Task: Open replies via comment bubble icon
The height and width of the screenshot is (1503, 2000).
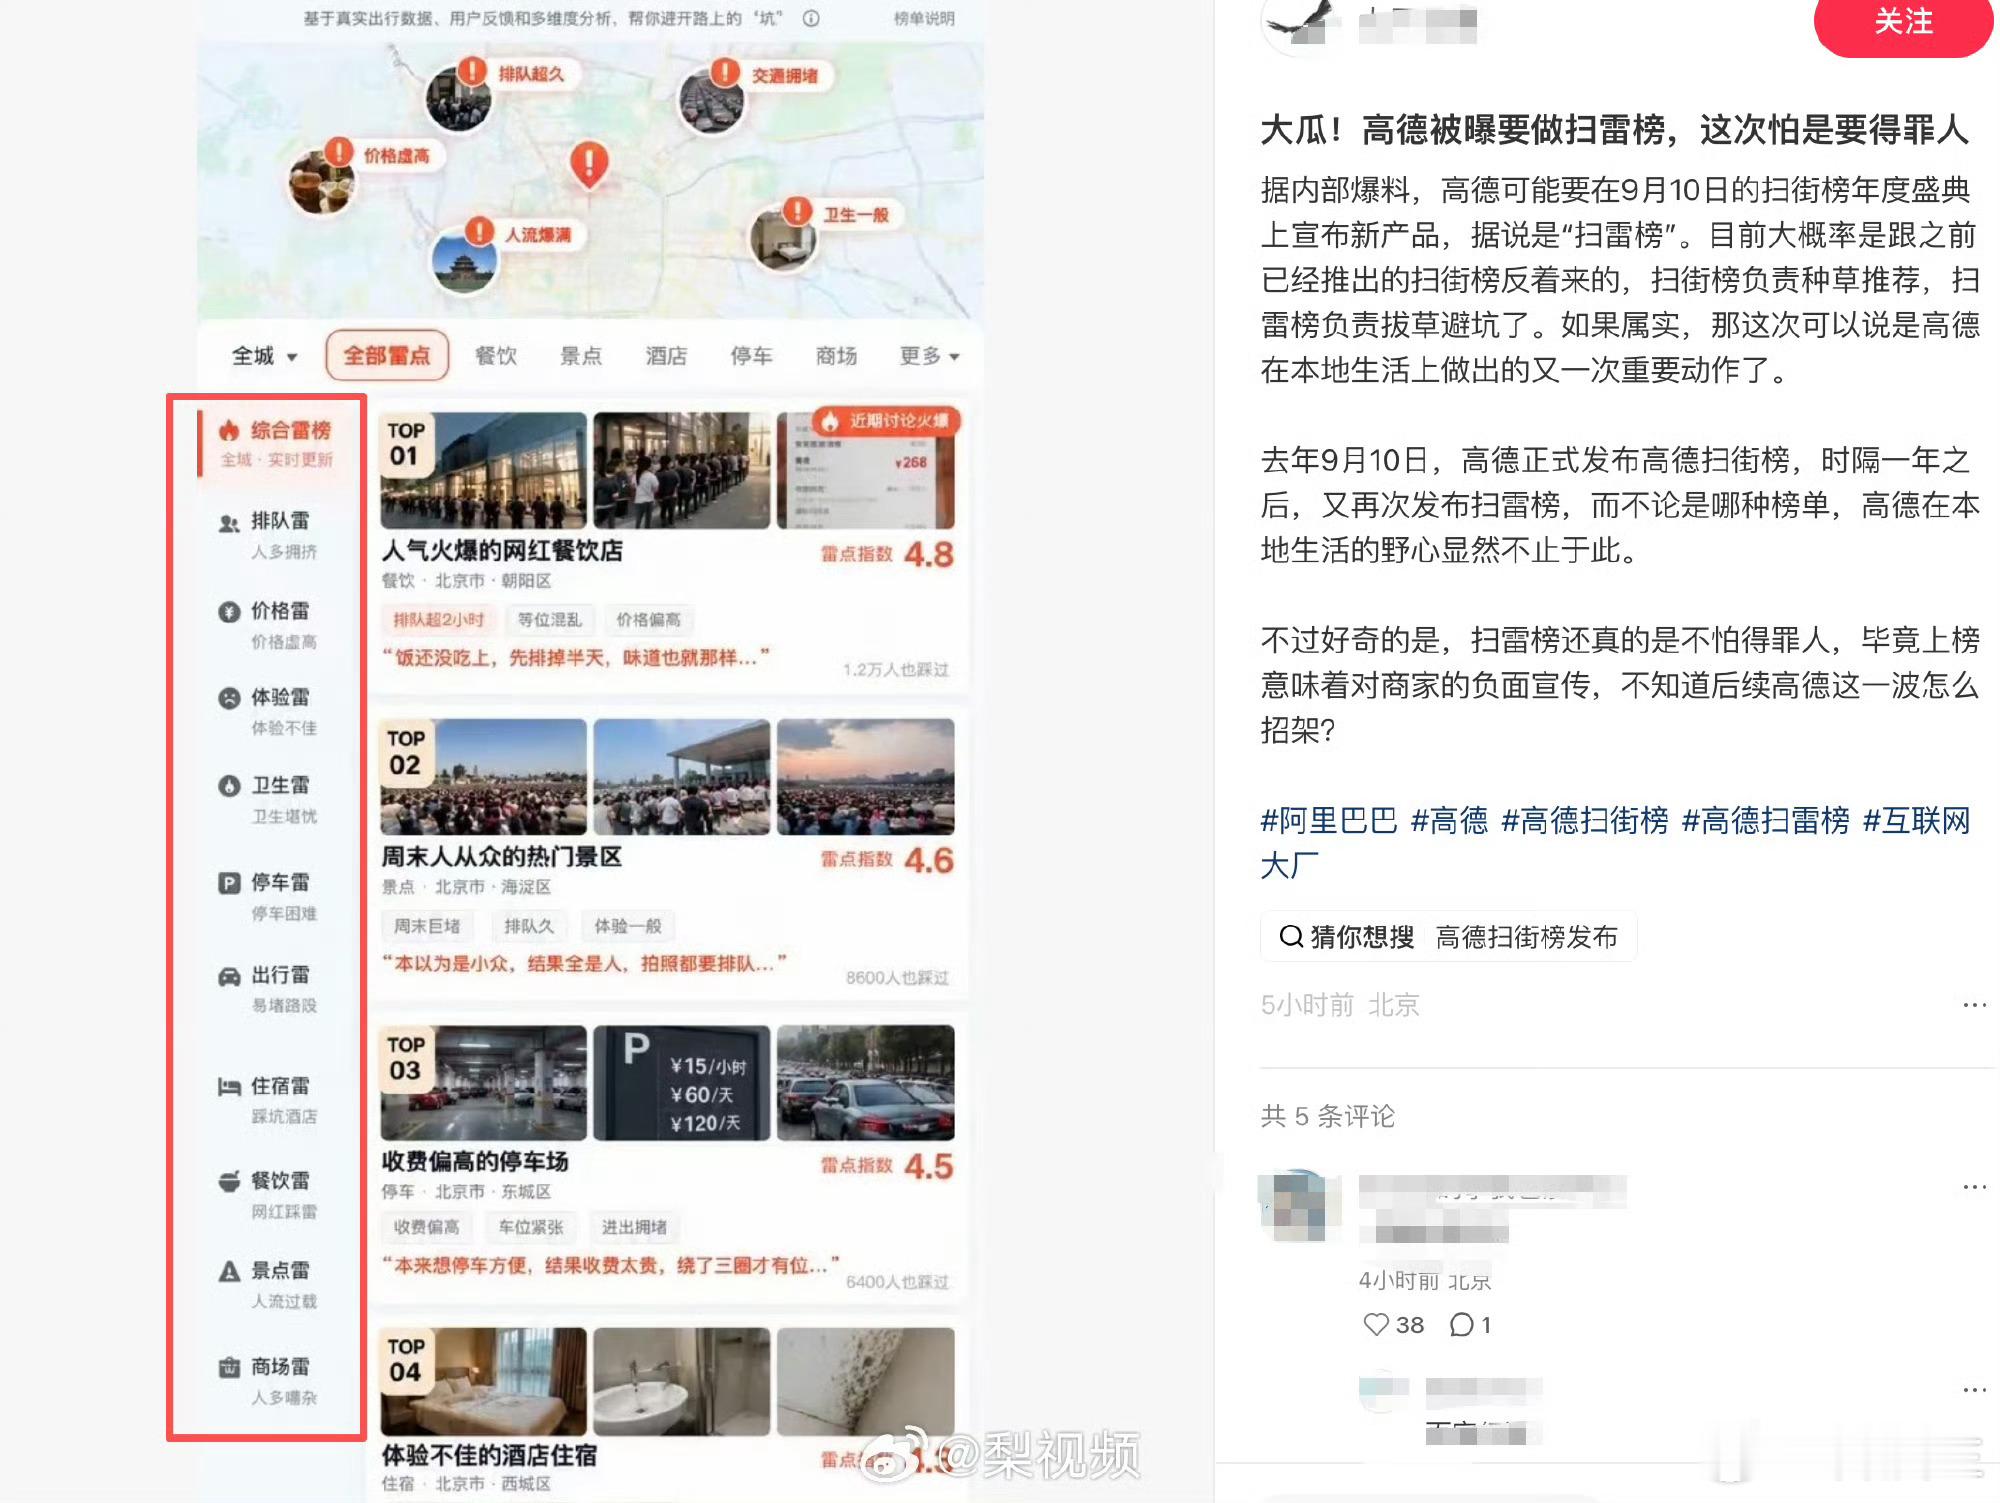Action: [x=1461, y=1325]
